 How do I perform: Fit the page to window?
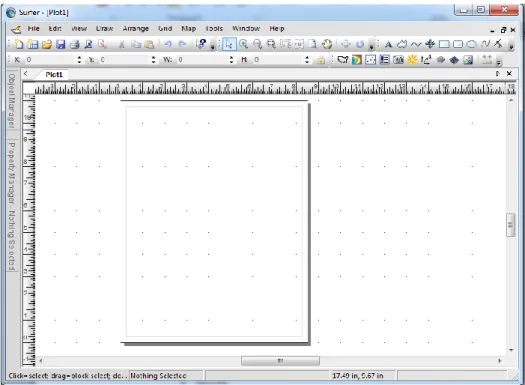pyautogui.click(x=312, y=44)
